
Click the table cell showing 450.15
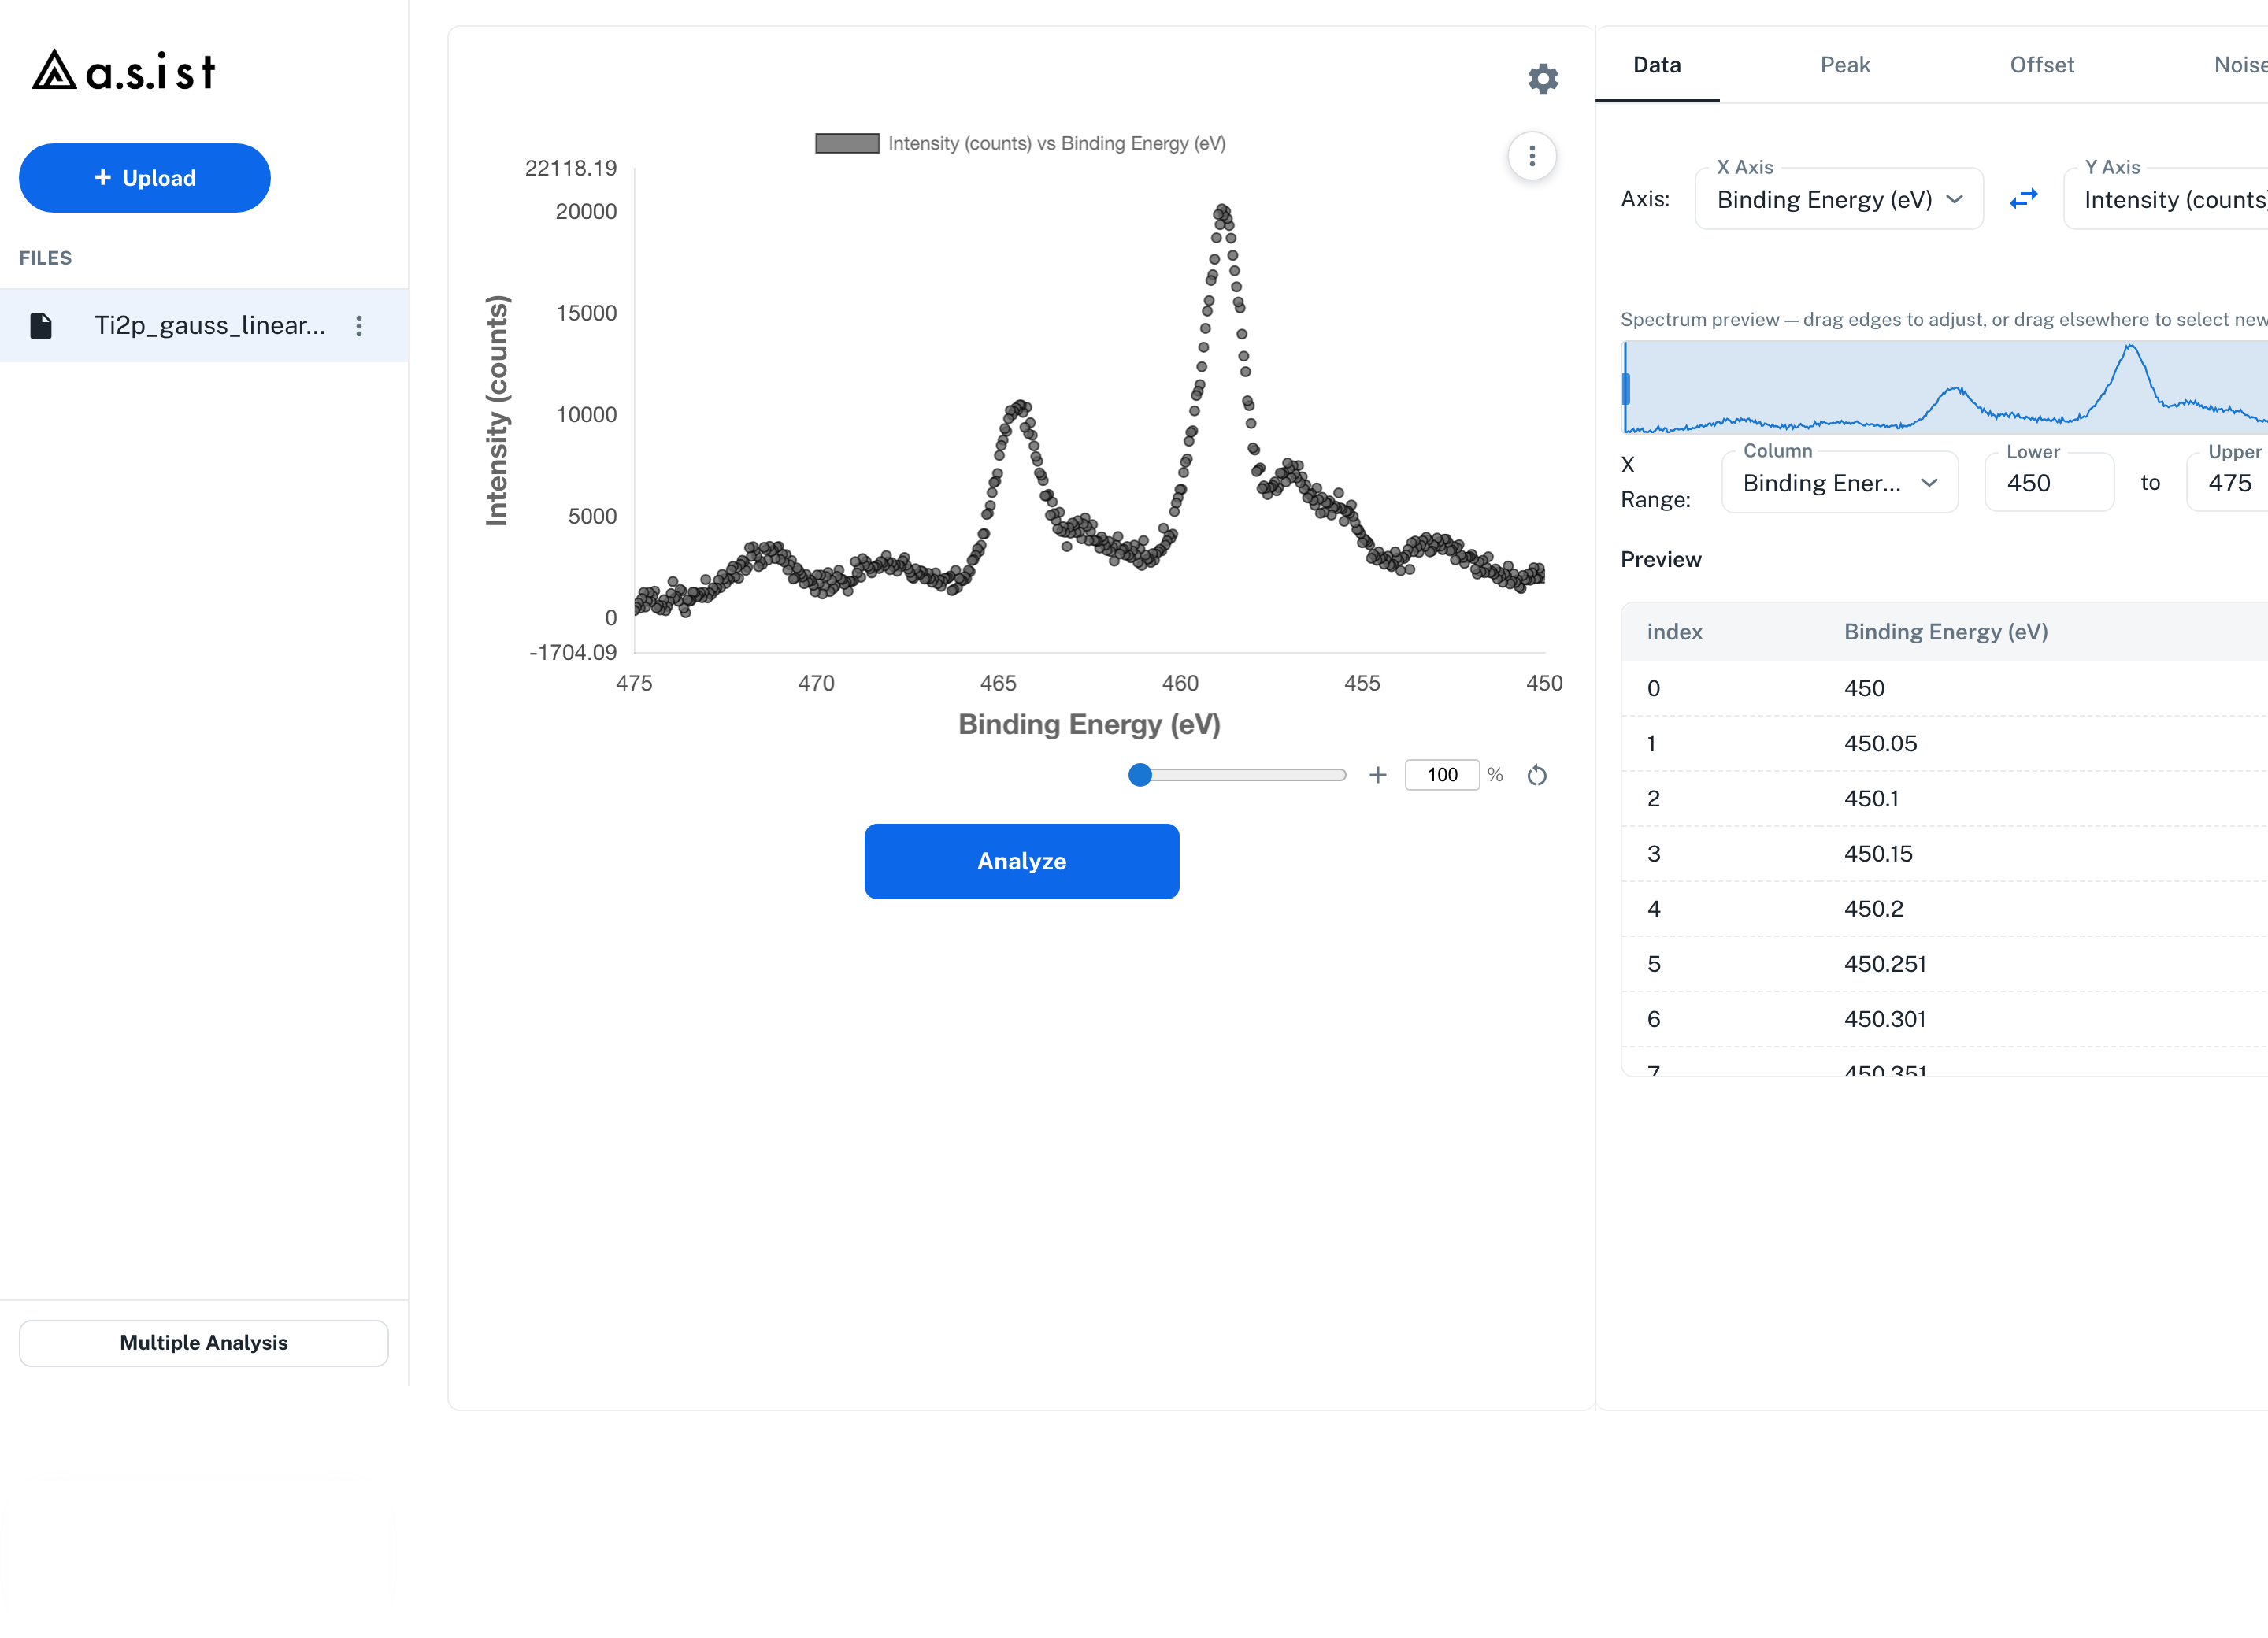1879,854
